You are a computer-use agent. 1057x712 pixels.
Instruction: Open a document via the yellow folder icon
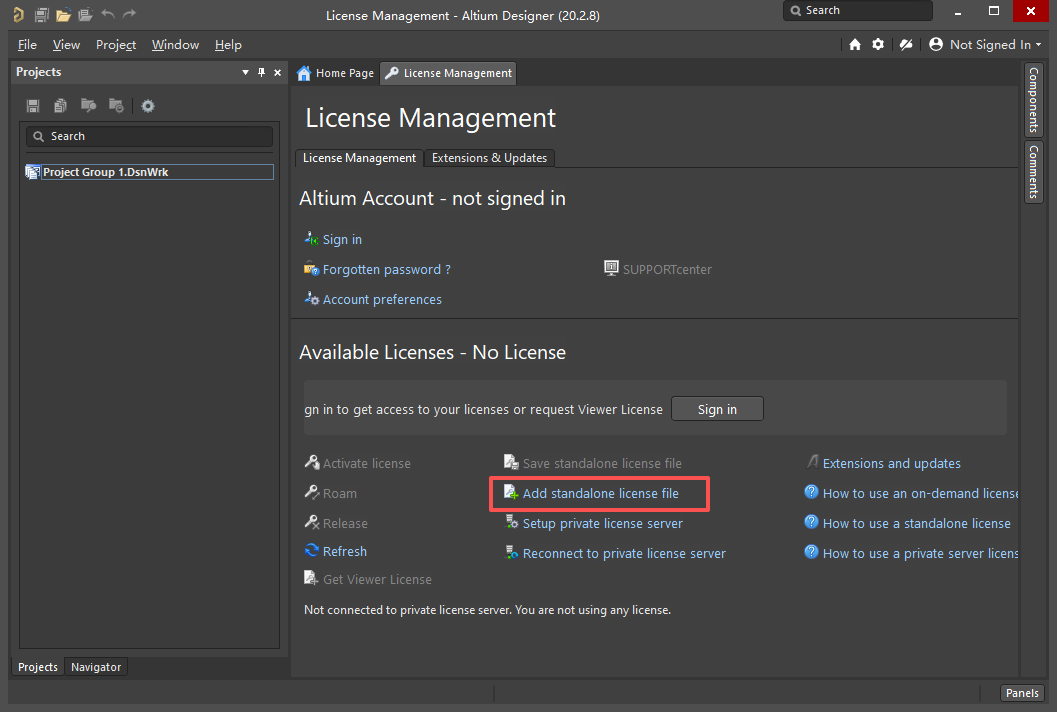(63, 15)
